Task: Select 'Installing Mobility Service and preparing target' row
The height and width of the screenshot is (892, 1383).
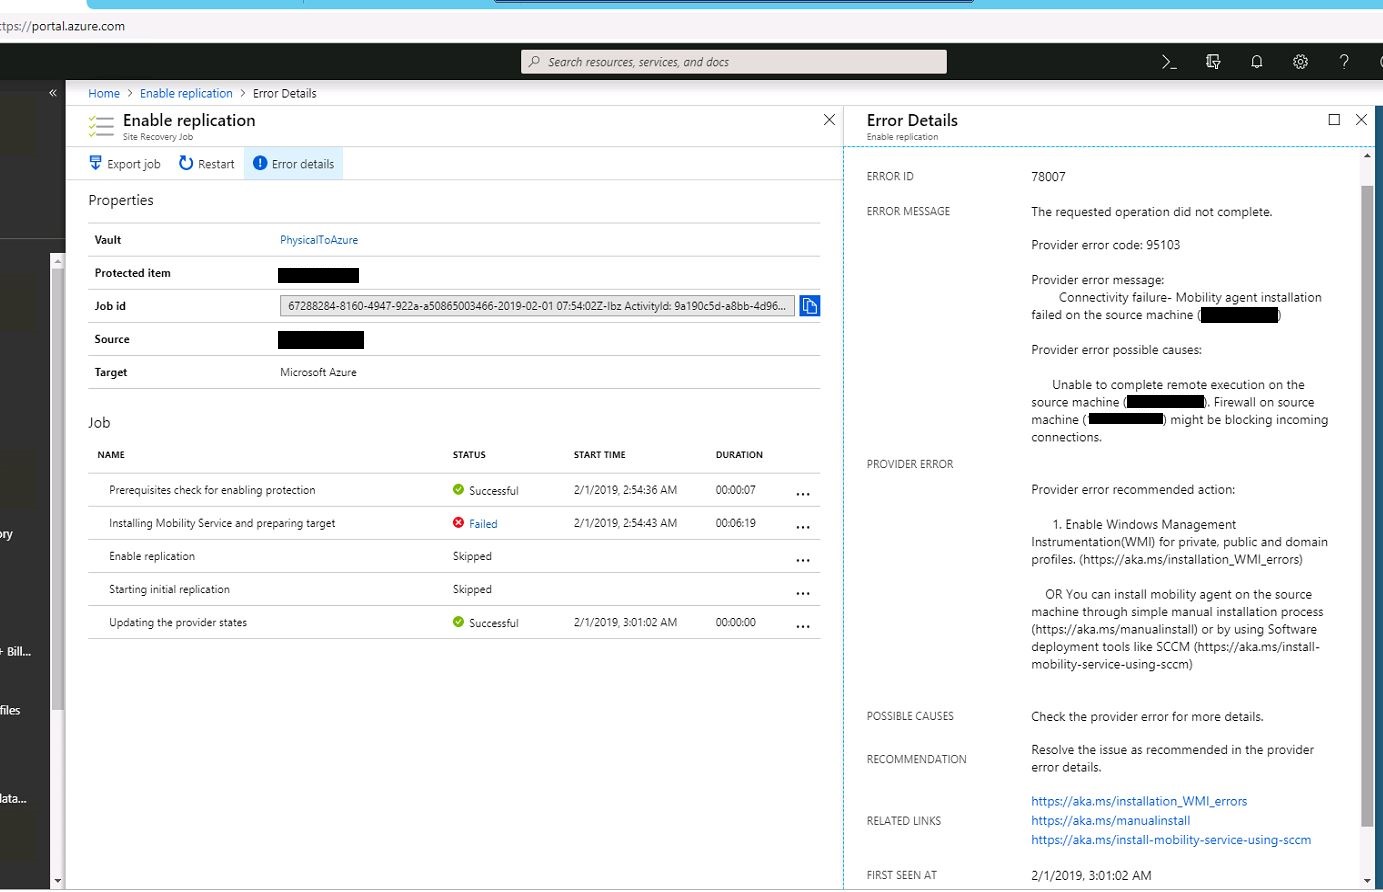Action: pyautogui.click(x=454, y=523)
